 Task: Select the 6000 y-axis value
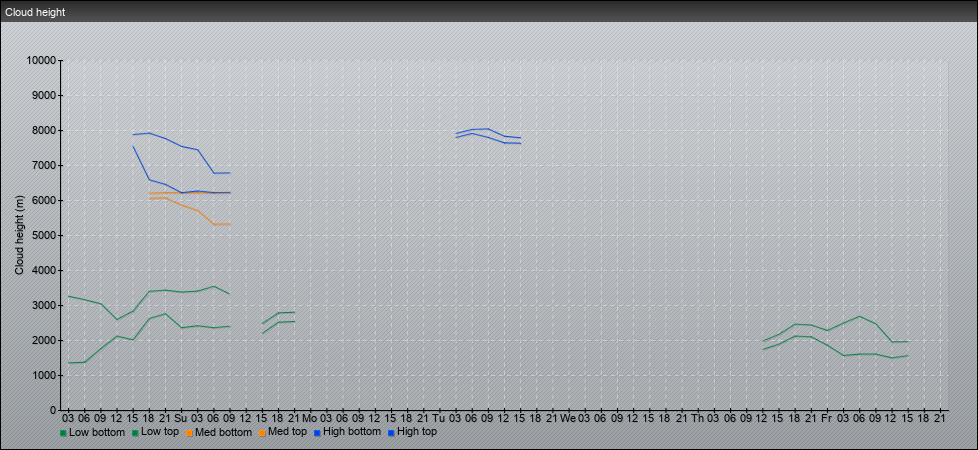pos(44,200)
